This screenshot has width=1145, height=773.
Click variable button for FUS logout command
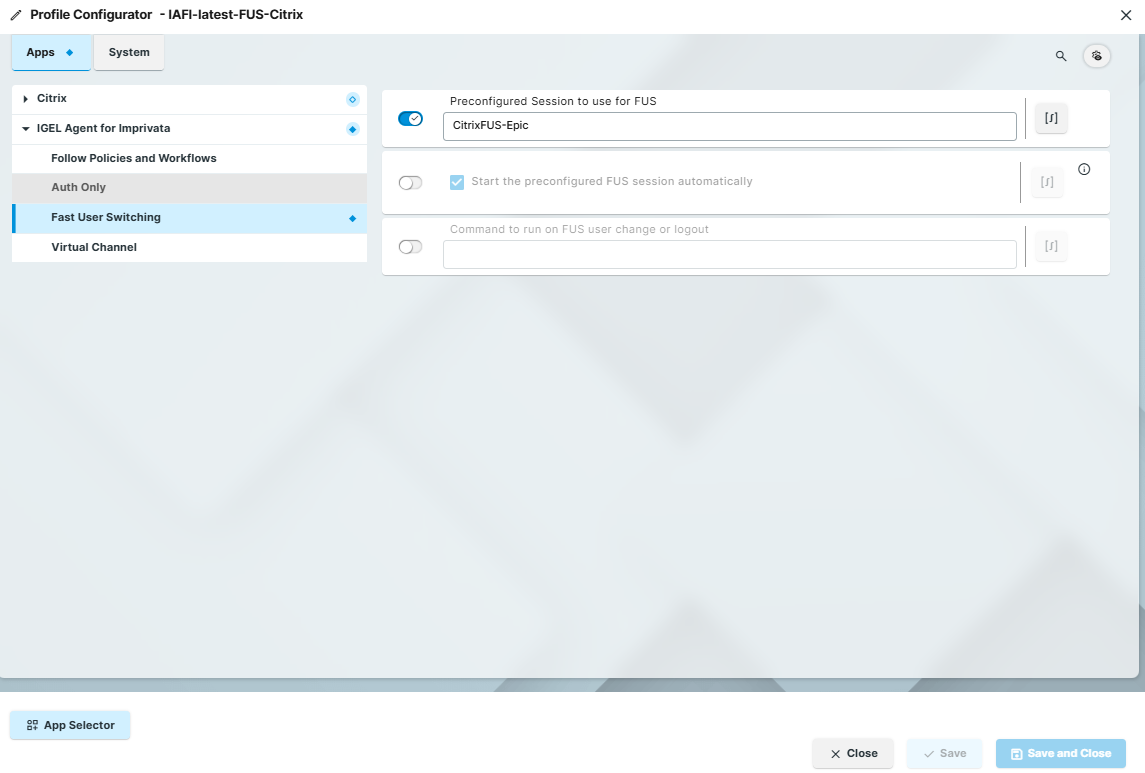[1051, 246]
